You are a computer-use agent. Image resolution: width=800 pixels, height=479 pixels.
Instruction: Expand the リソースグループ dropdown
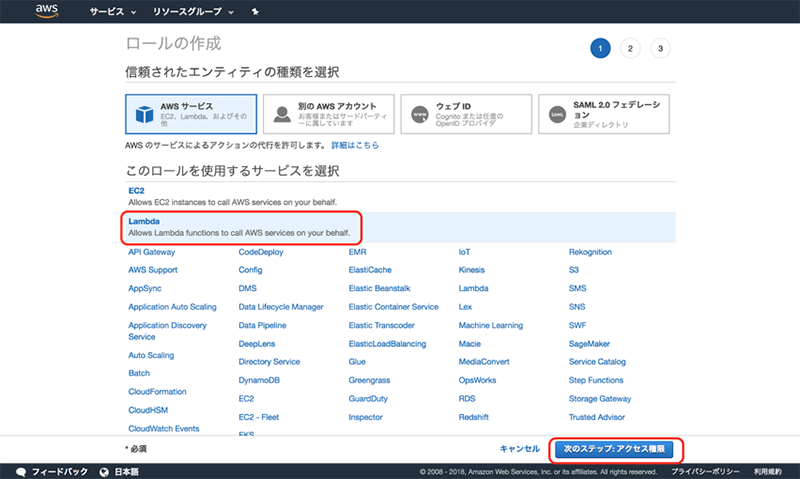coord(193,12)
